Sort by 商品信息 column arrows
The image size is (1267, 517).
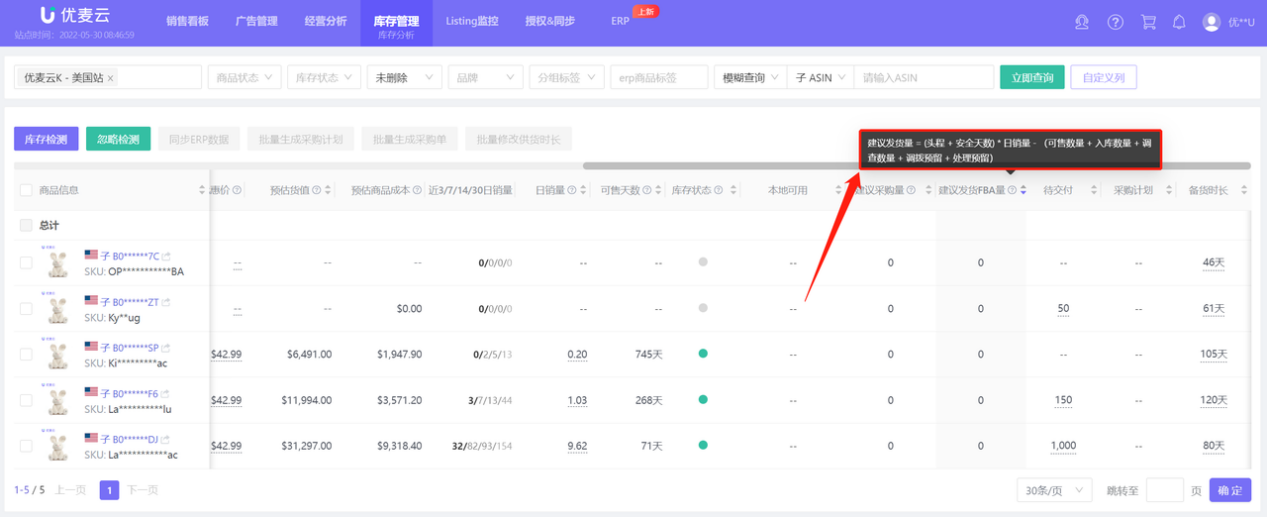(x=202, y=190)
